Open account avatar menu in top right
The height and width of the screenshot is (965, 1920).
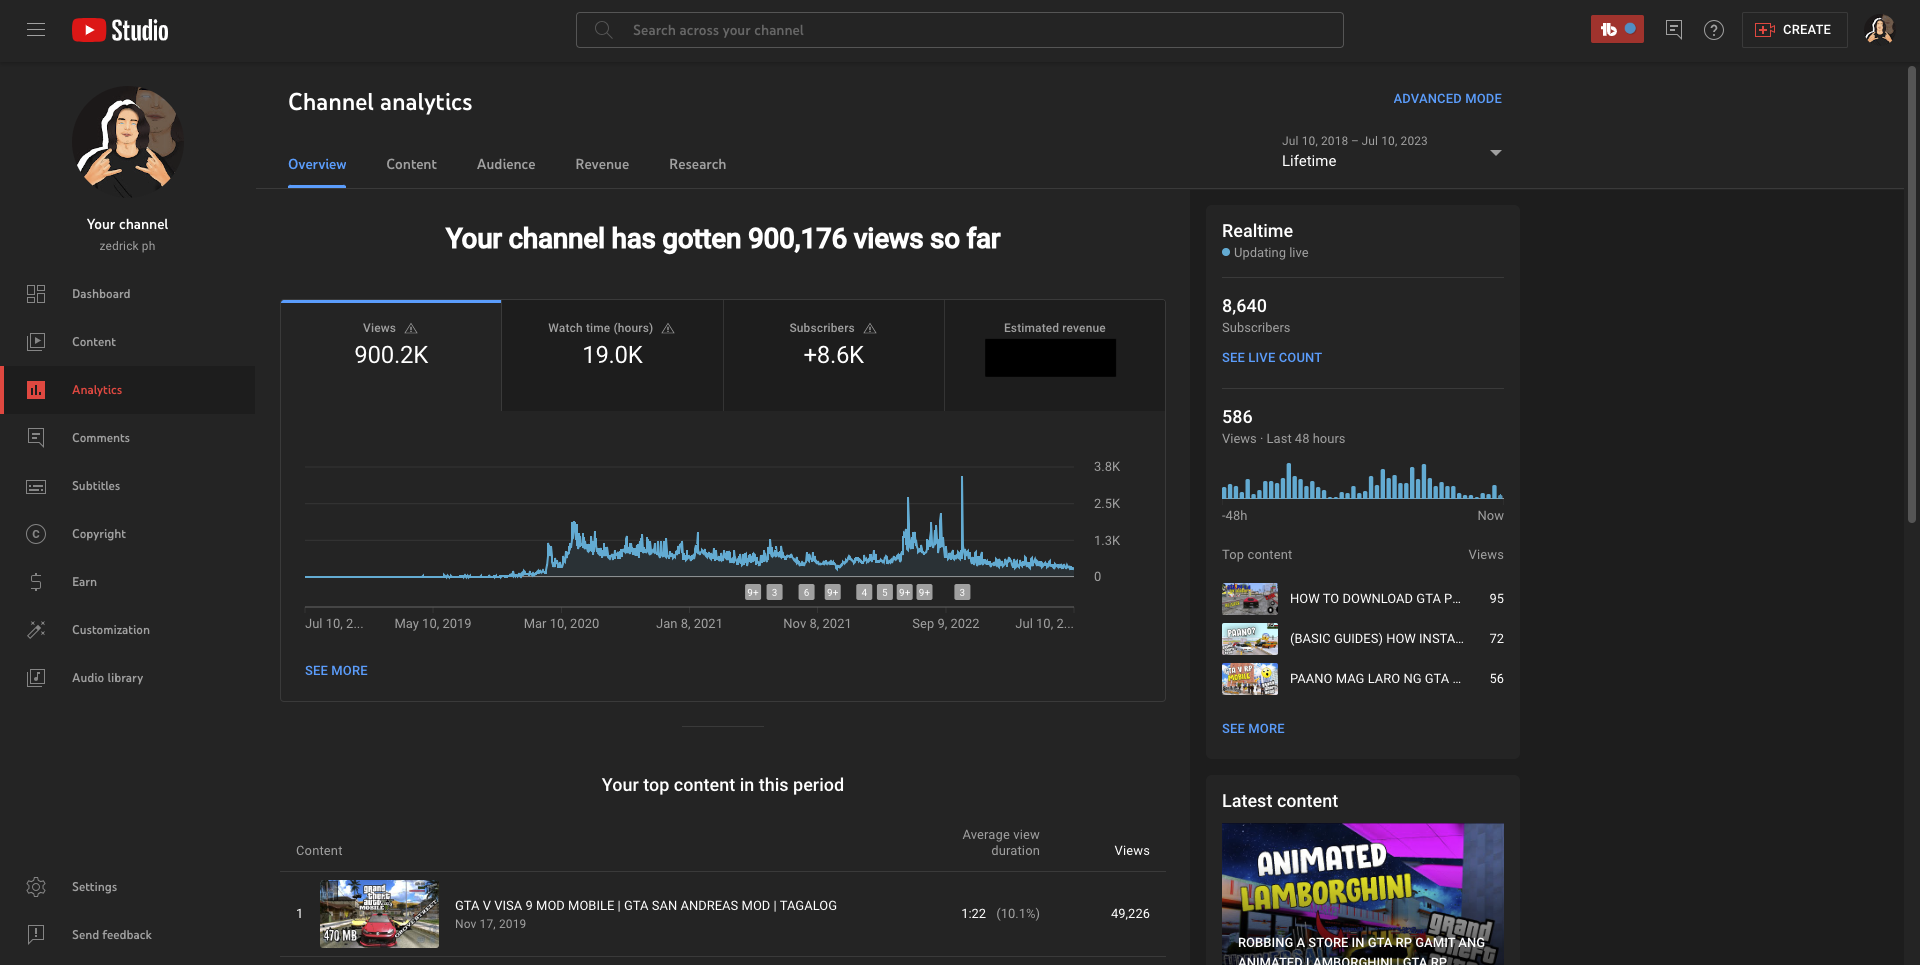tap(1879, 30)
